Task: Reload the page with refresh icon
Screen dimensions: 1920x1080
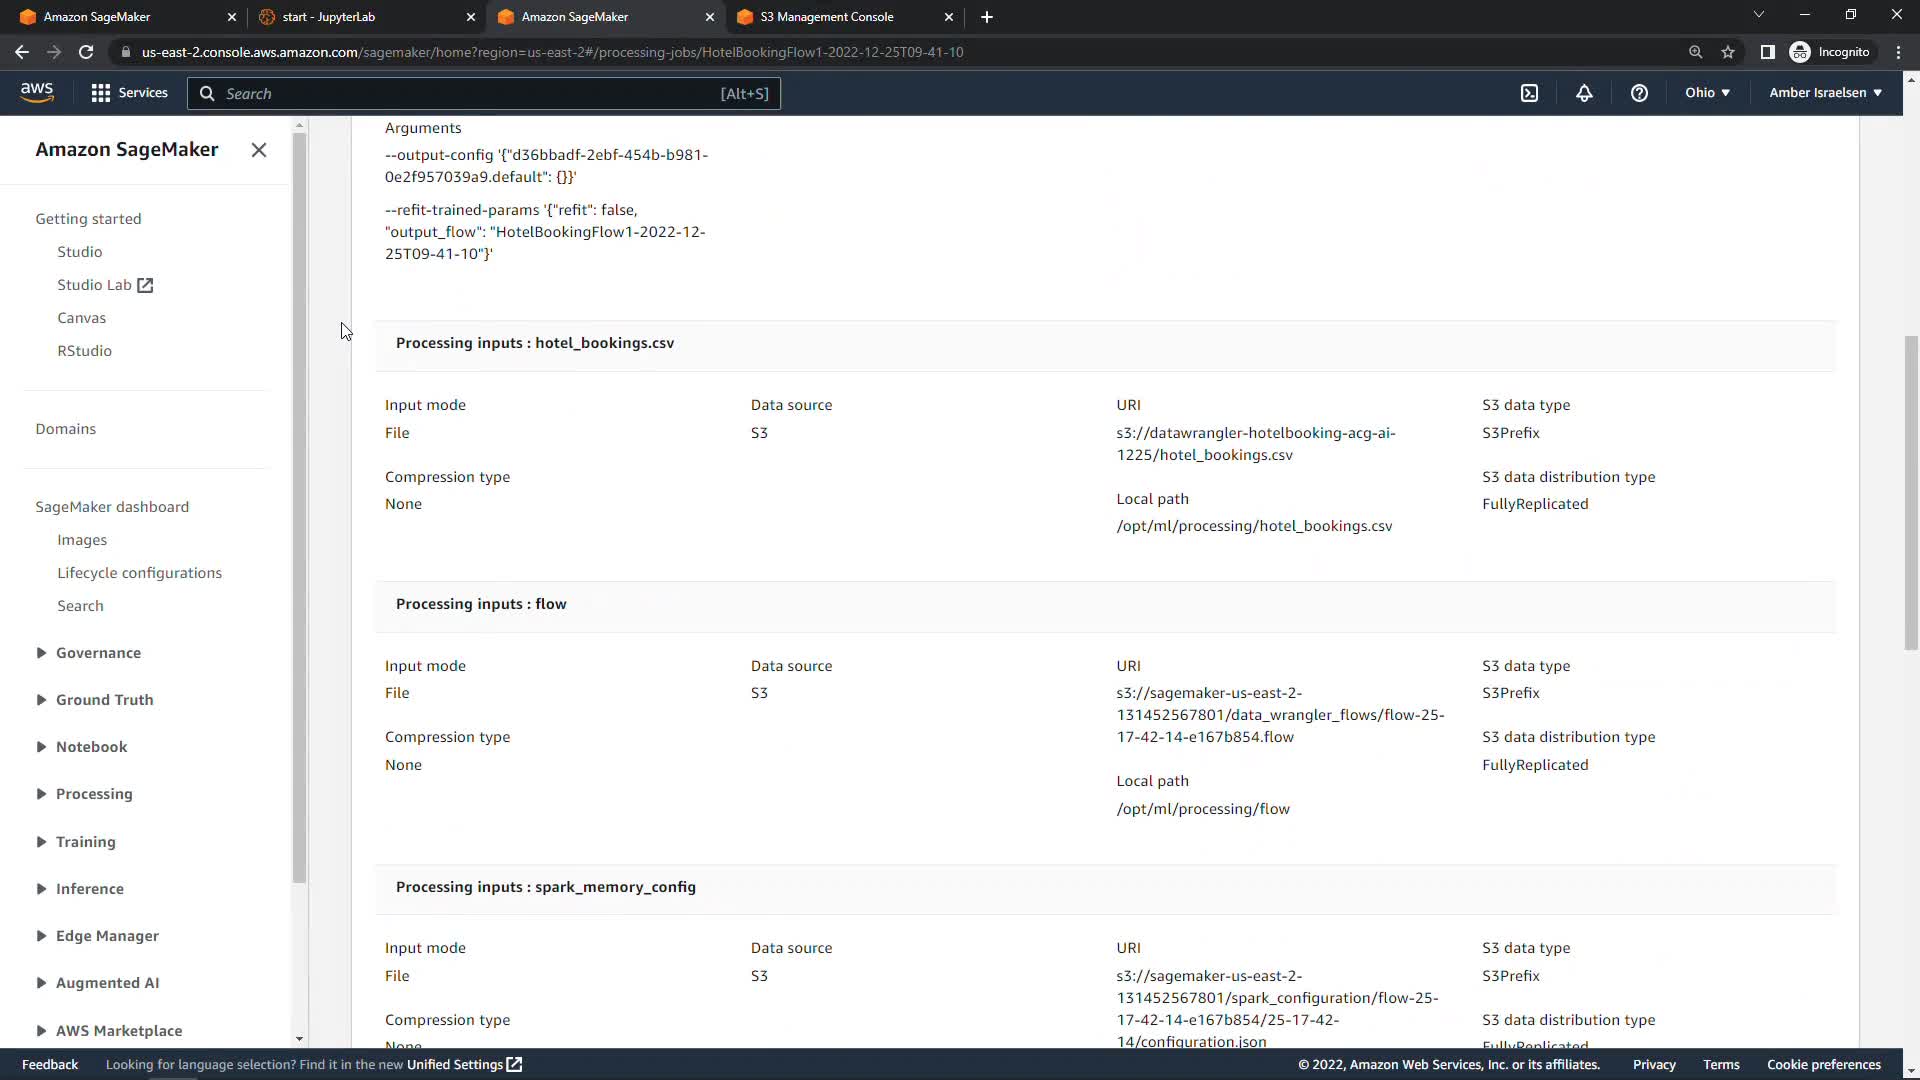Action: coord(86,52)
